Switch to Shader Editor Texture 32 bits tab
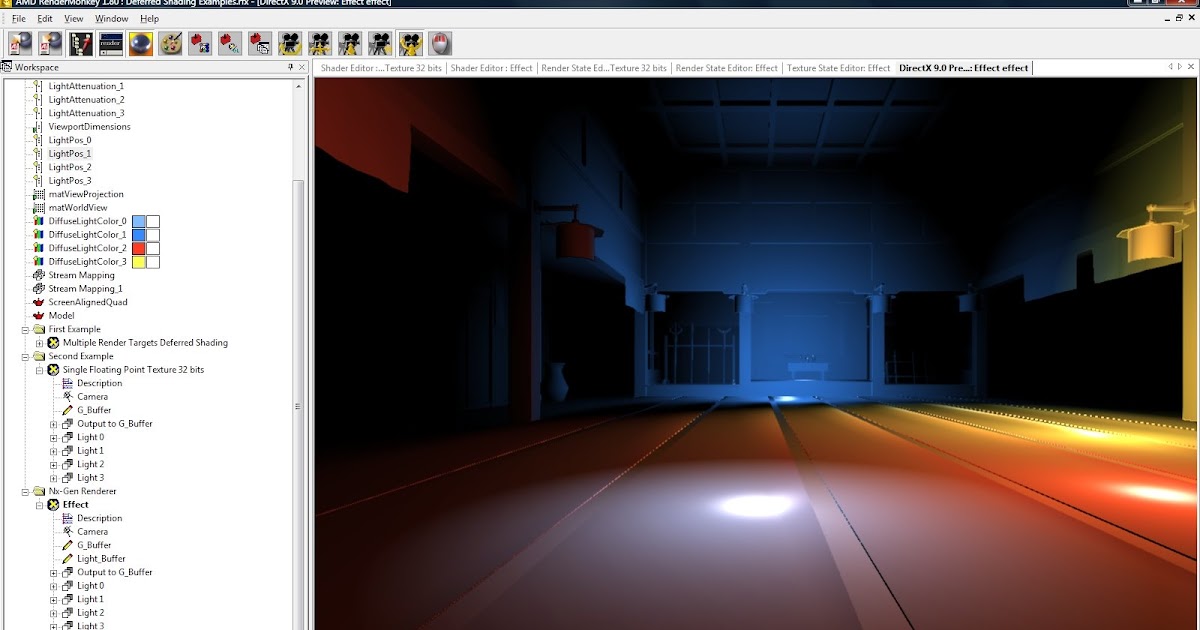 (381, 68)
